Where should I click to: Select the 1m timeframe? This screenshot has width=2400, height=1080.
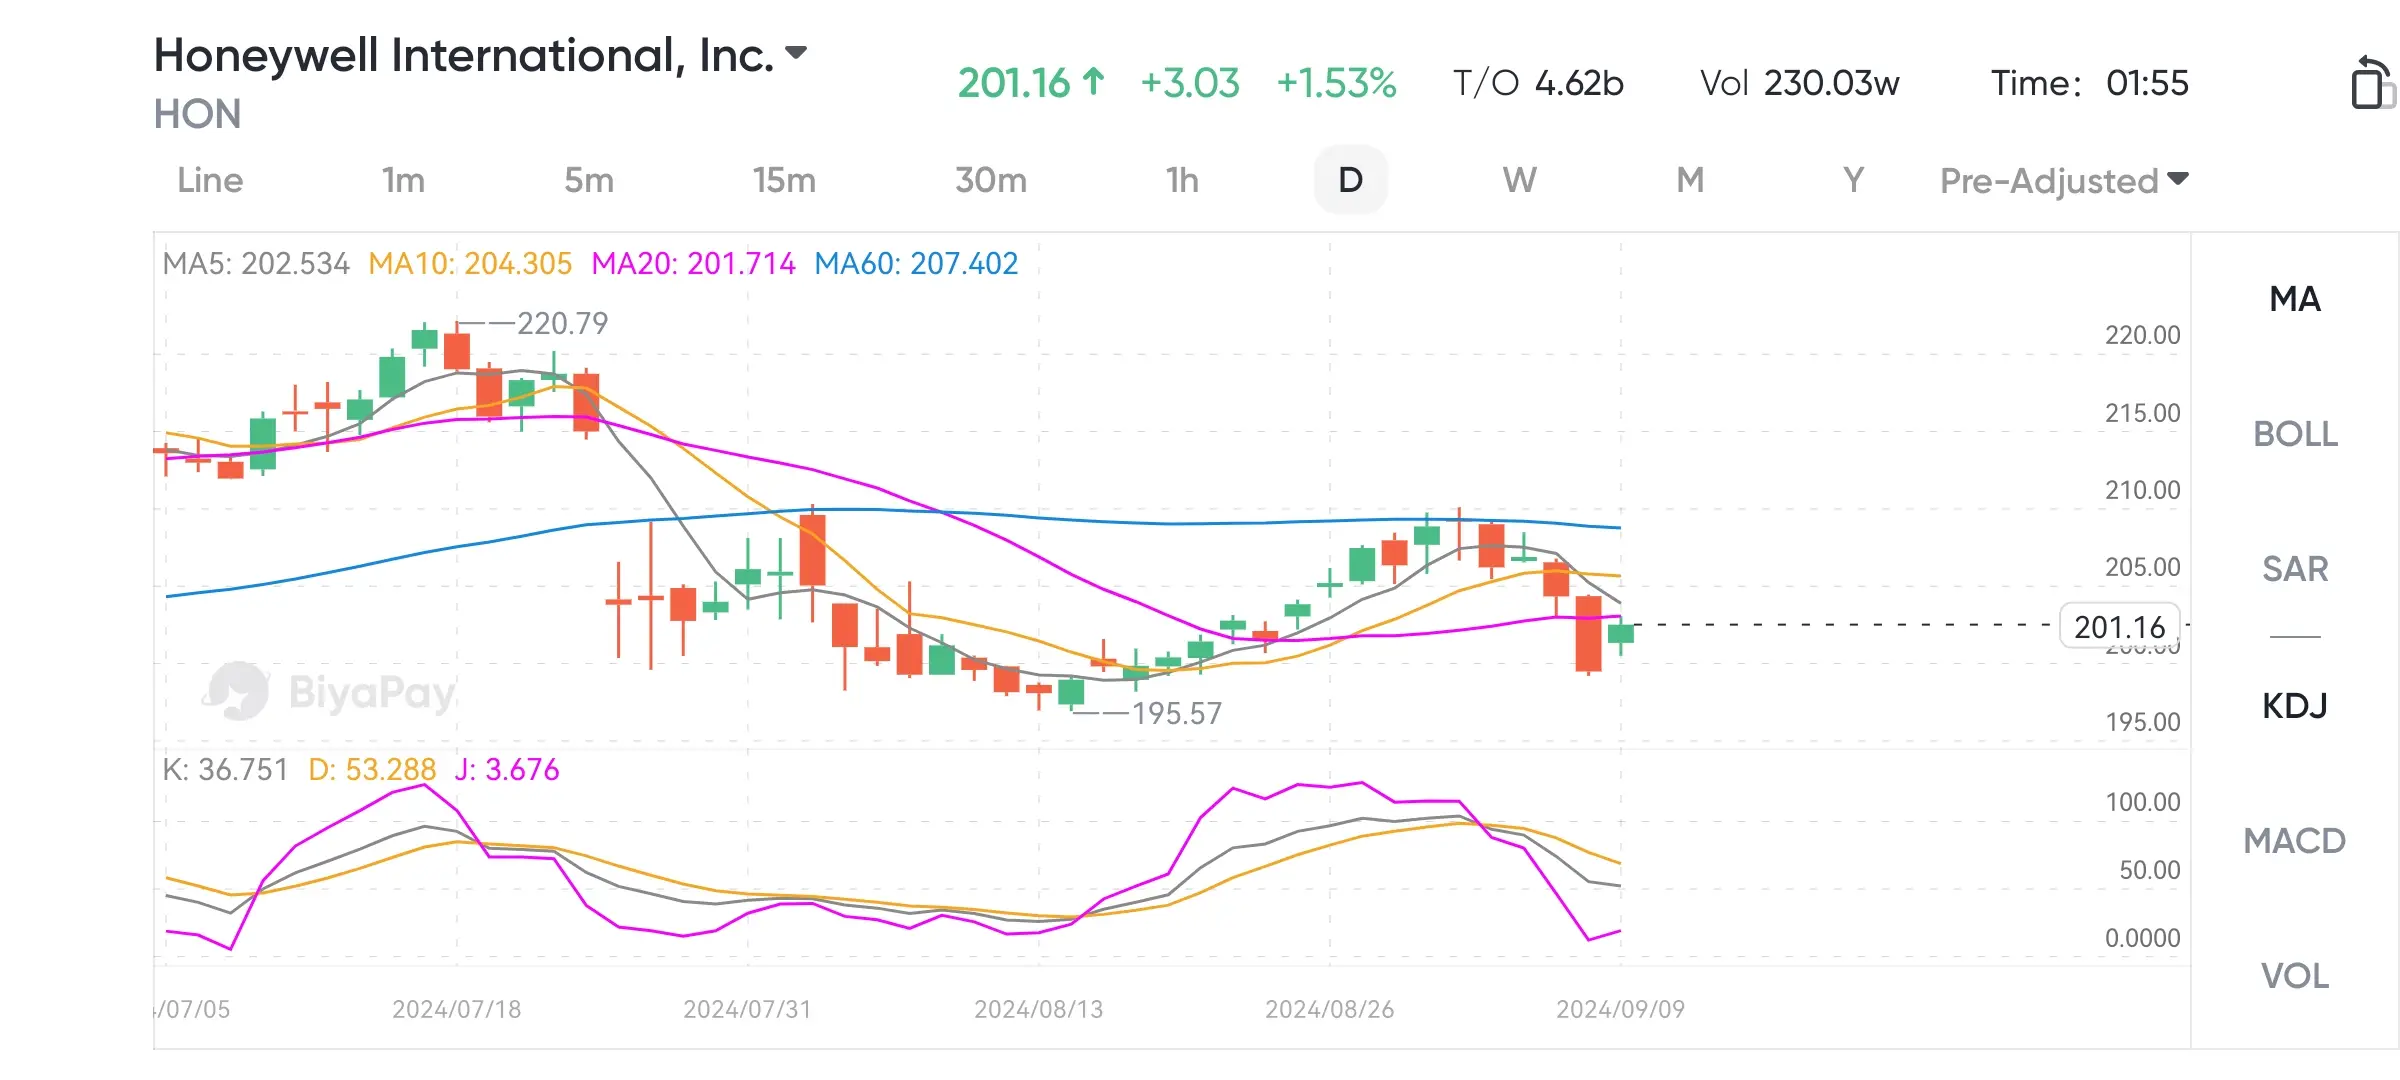click(x=403, y=180)
